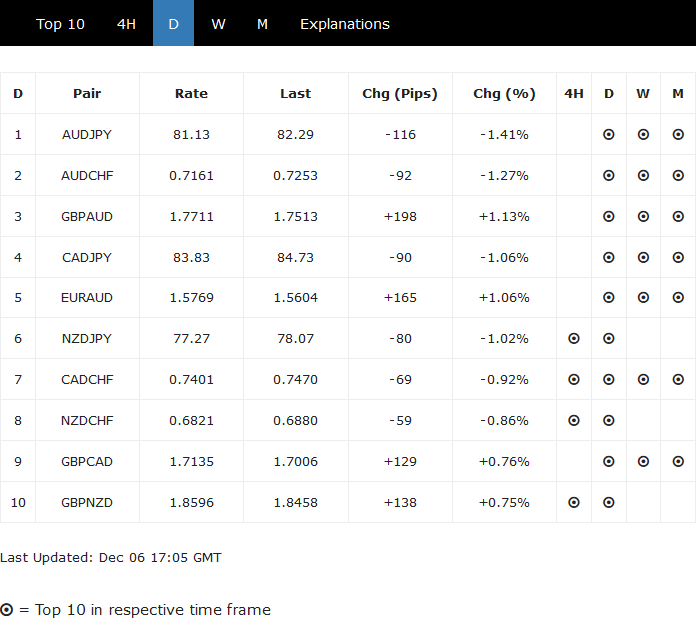Switch to the Top 10 tab
This screenshot has width=696, height=621.
point(61,24)
